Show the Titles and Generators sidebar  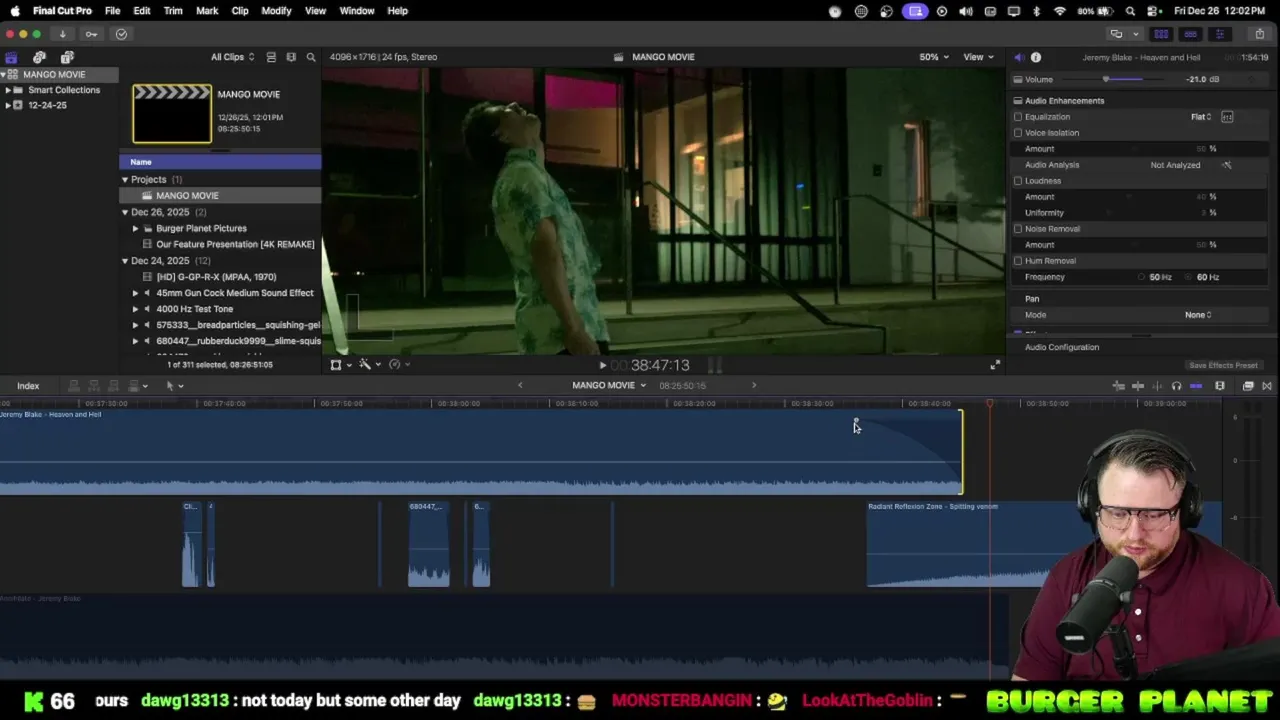67,57
